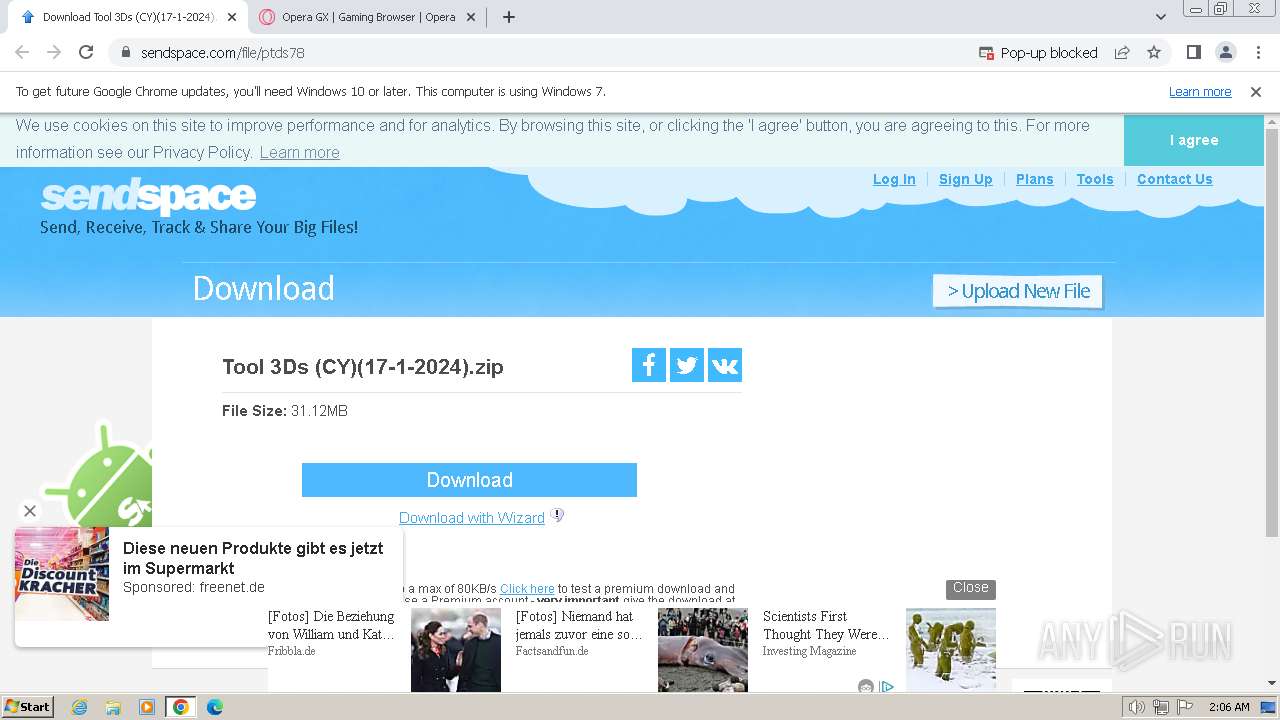Open the Chrome profile menu

pos(1226,52)
